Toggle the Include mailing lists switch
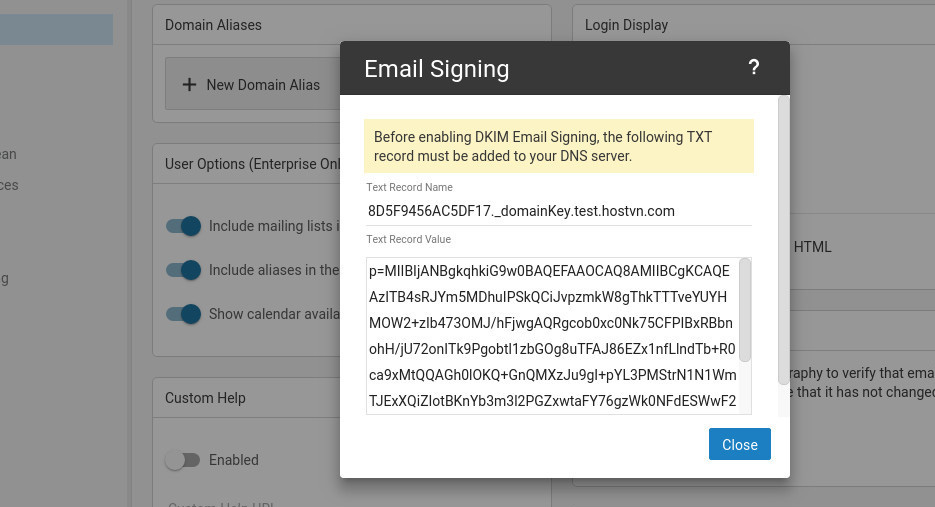Viewport: 935px width, 507px height. click(184, 226)
